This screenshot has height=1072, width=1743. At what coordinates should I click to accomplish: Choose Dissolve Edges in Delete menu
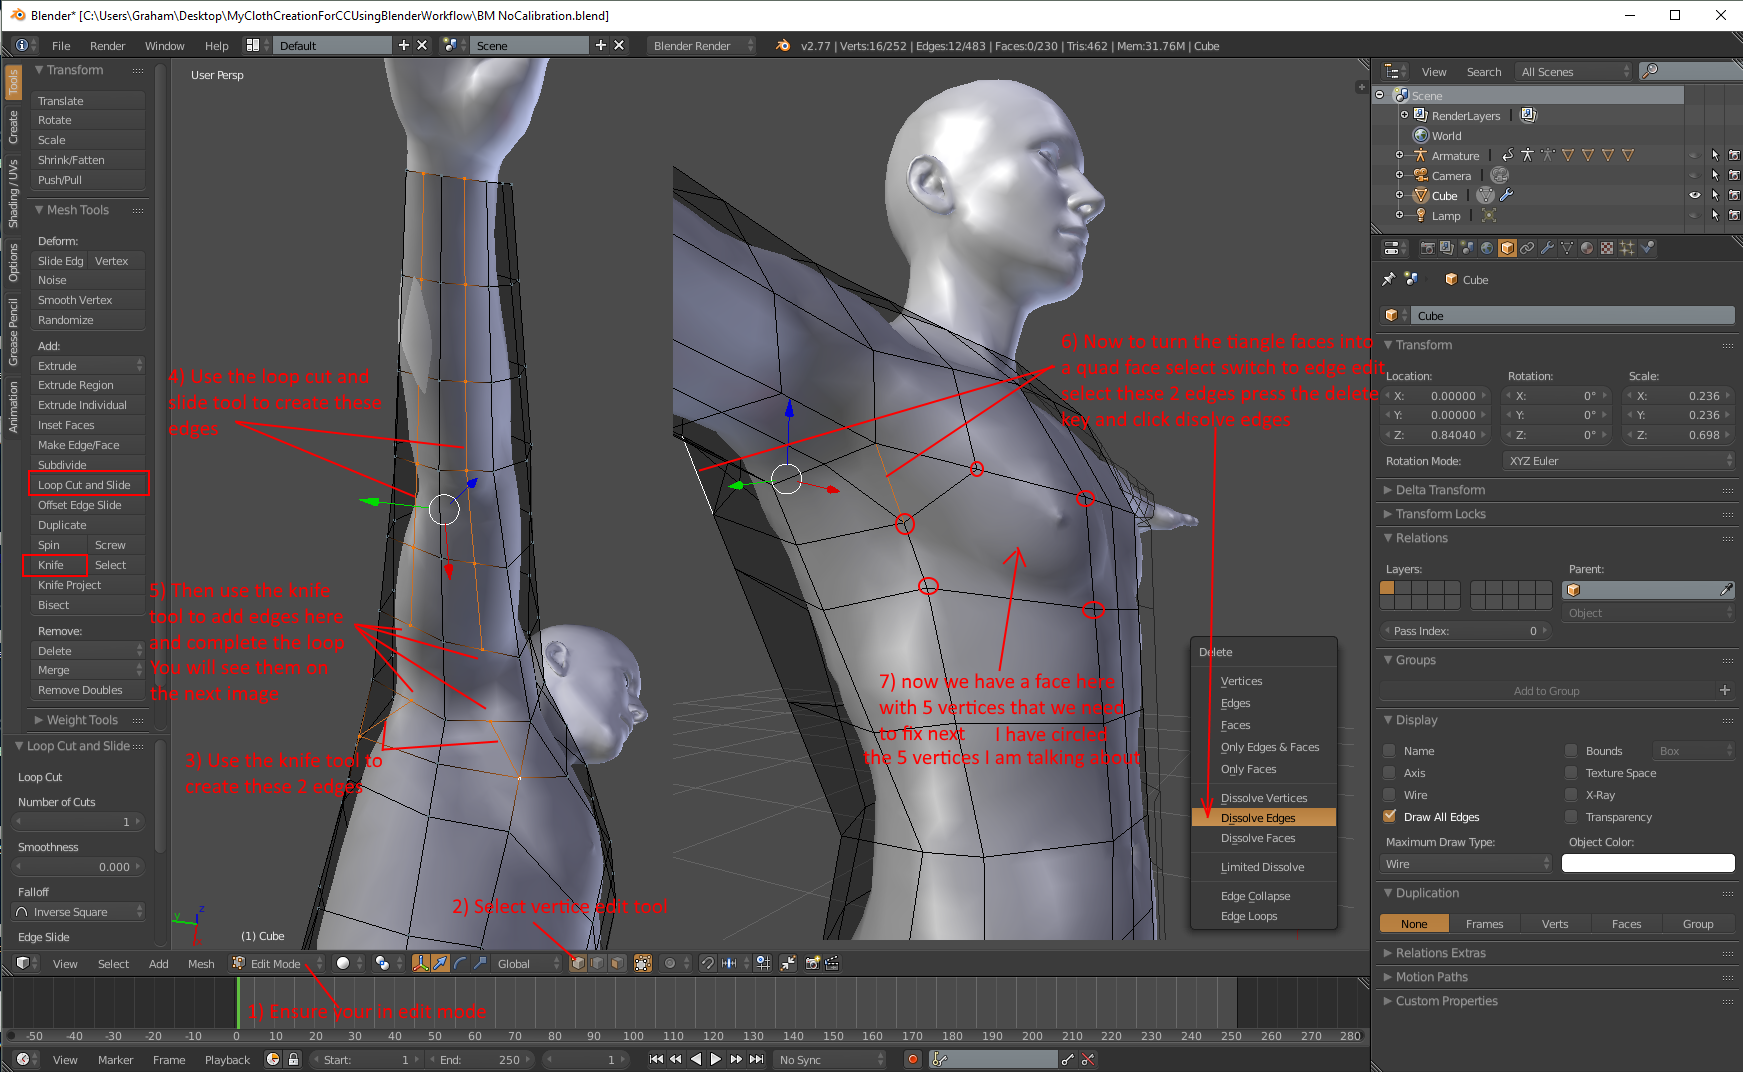pyautogui.click(x=1264, y=818)
